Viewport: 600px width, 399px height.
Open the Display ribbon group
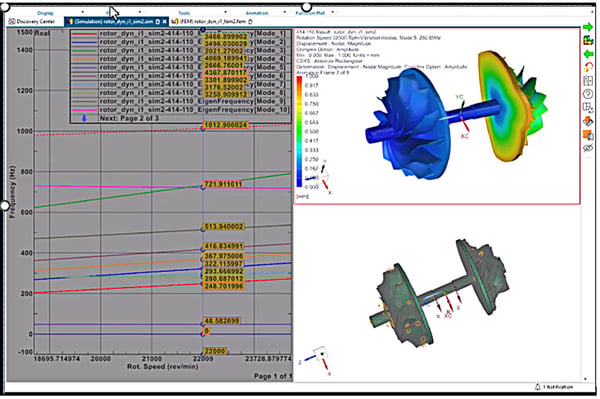[x=46, y=13]
